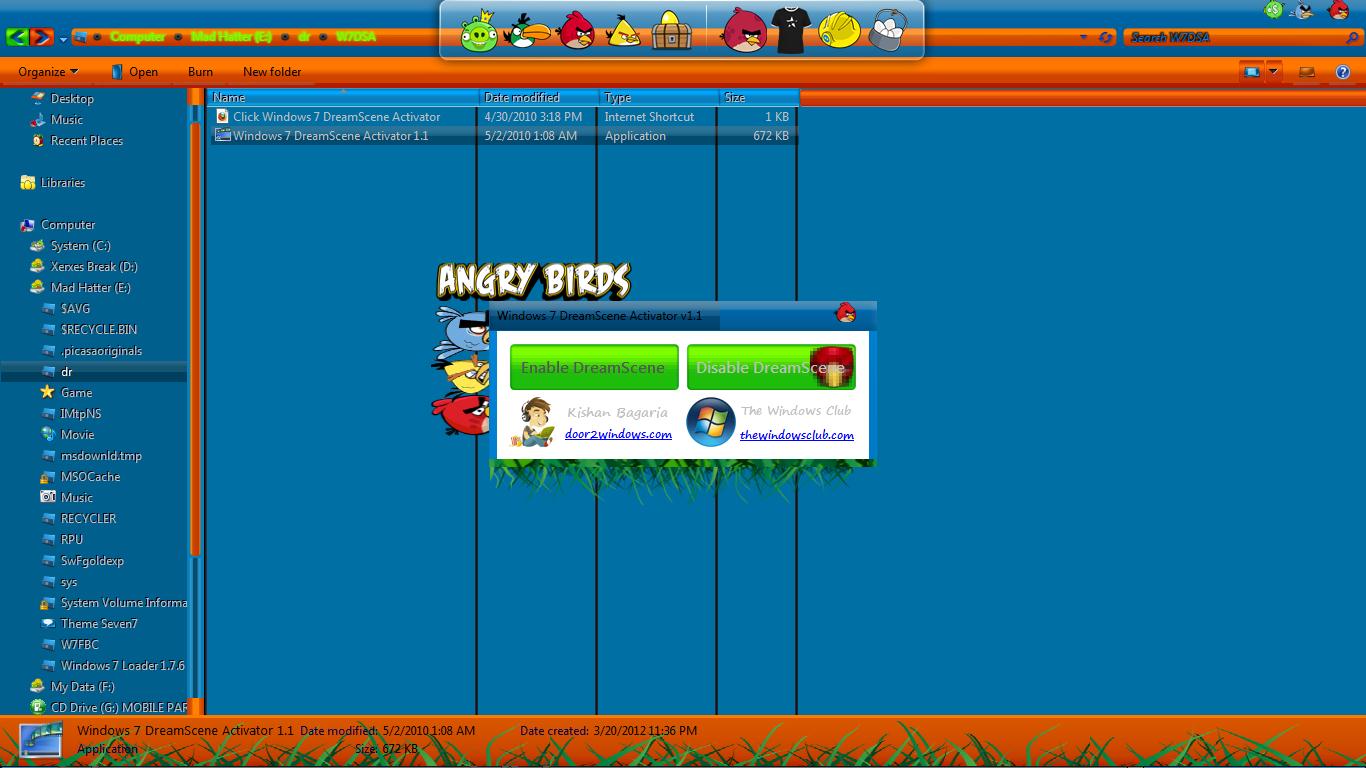The image size is (1366, 768).
Task: Open the thewindowsclub.com link
Action: click(797, 435)
